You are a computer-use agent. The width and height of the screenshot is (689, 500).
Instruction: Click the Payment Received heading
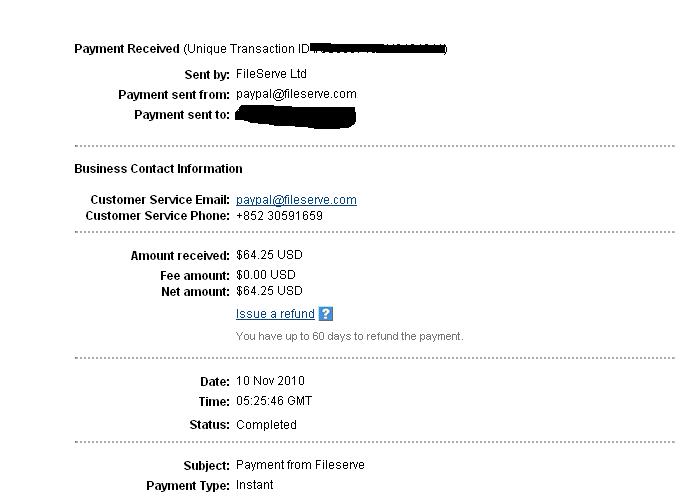pos(126,49)
